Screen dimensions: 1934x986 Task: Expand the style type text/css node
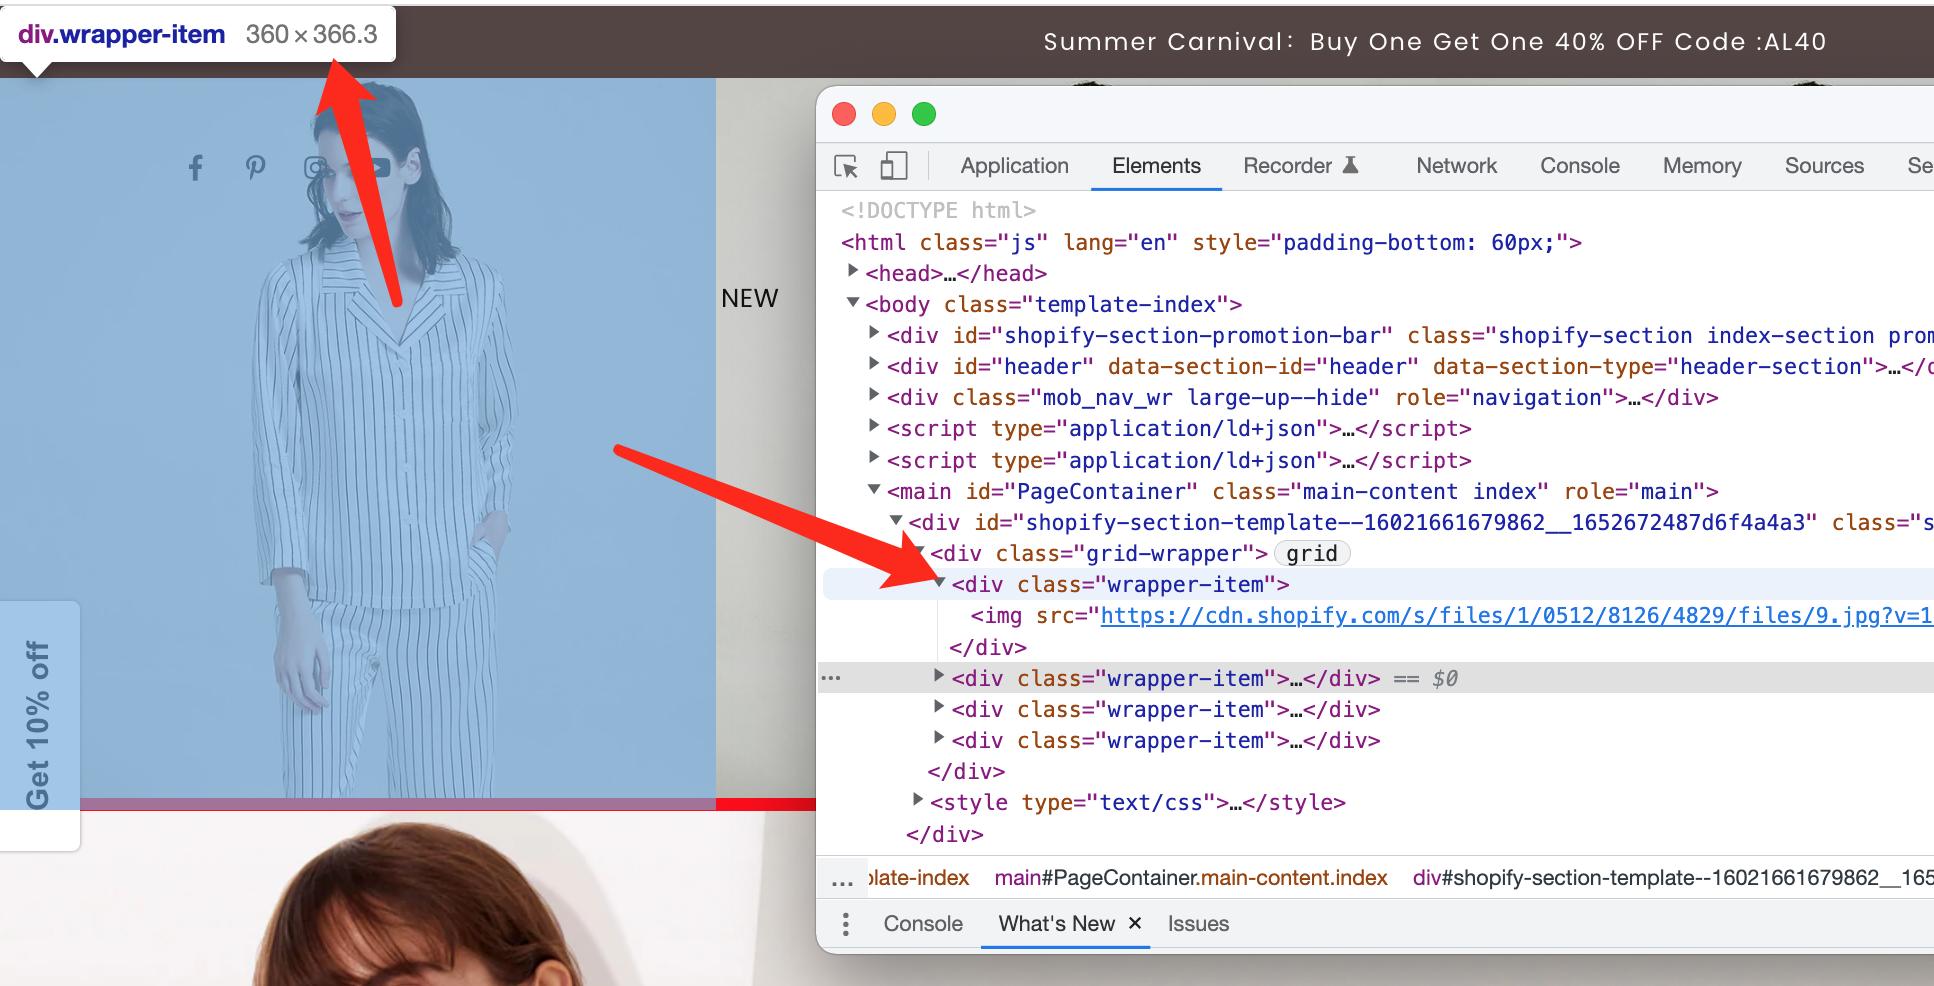point(917,801)
